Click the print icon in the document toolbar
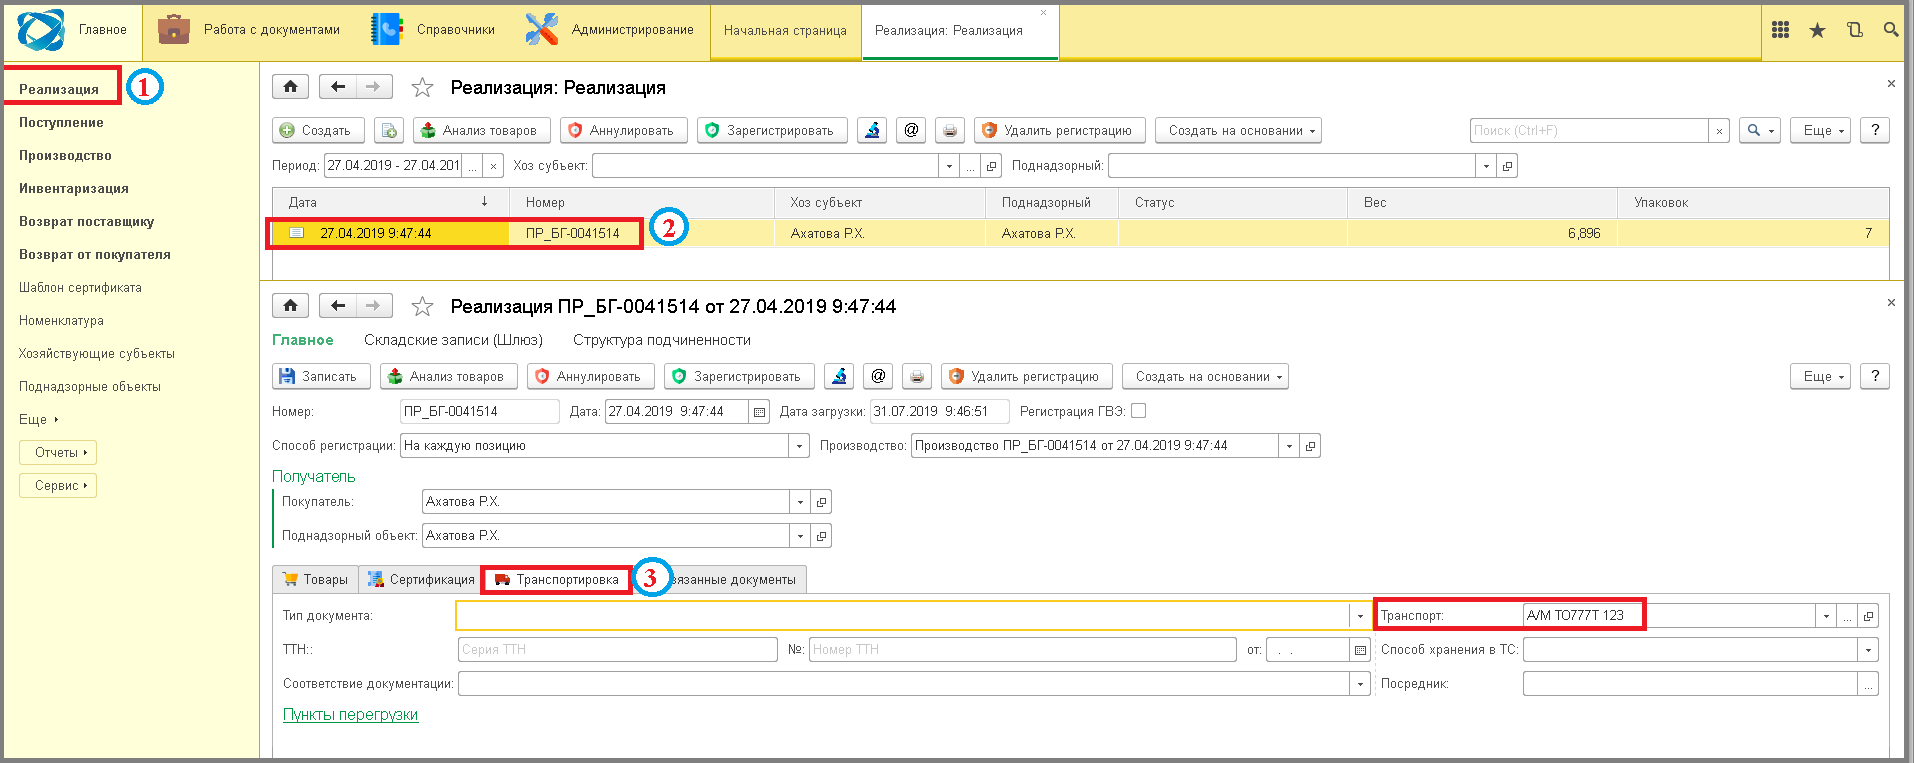 coord(916,377)
